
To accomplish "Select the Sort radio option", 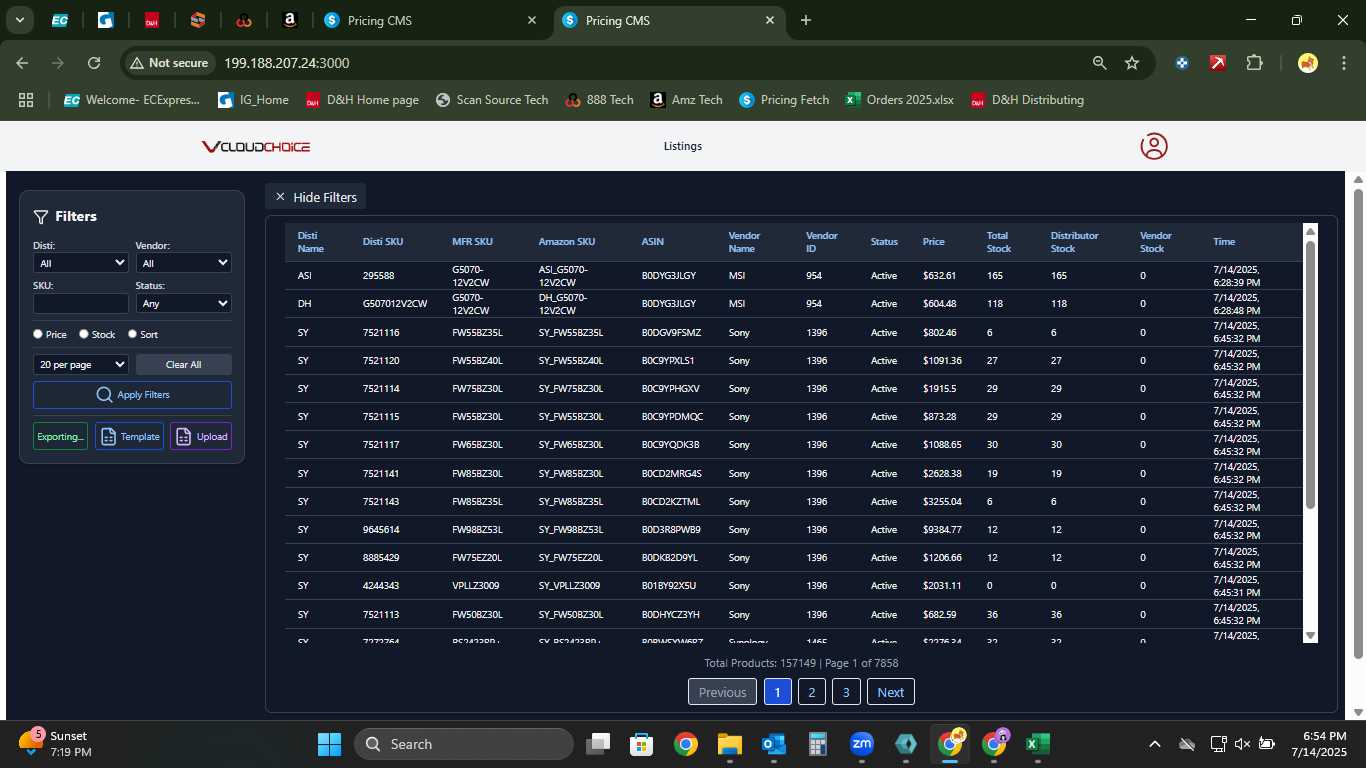I will [x=132, y=334].
